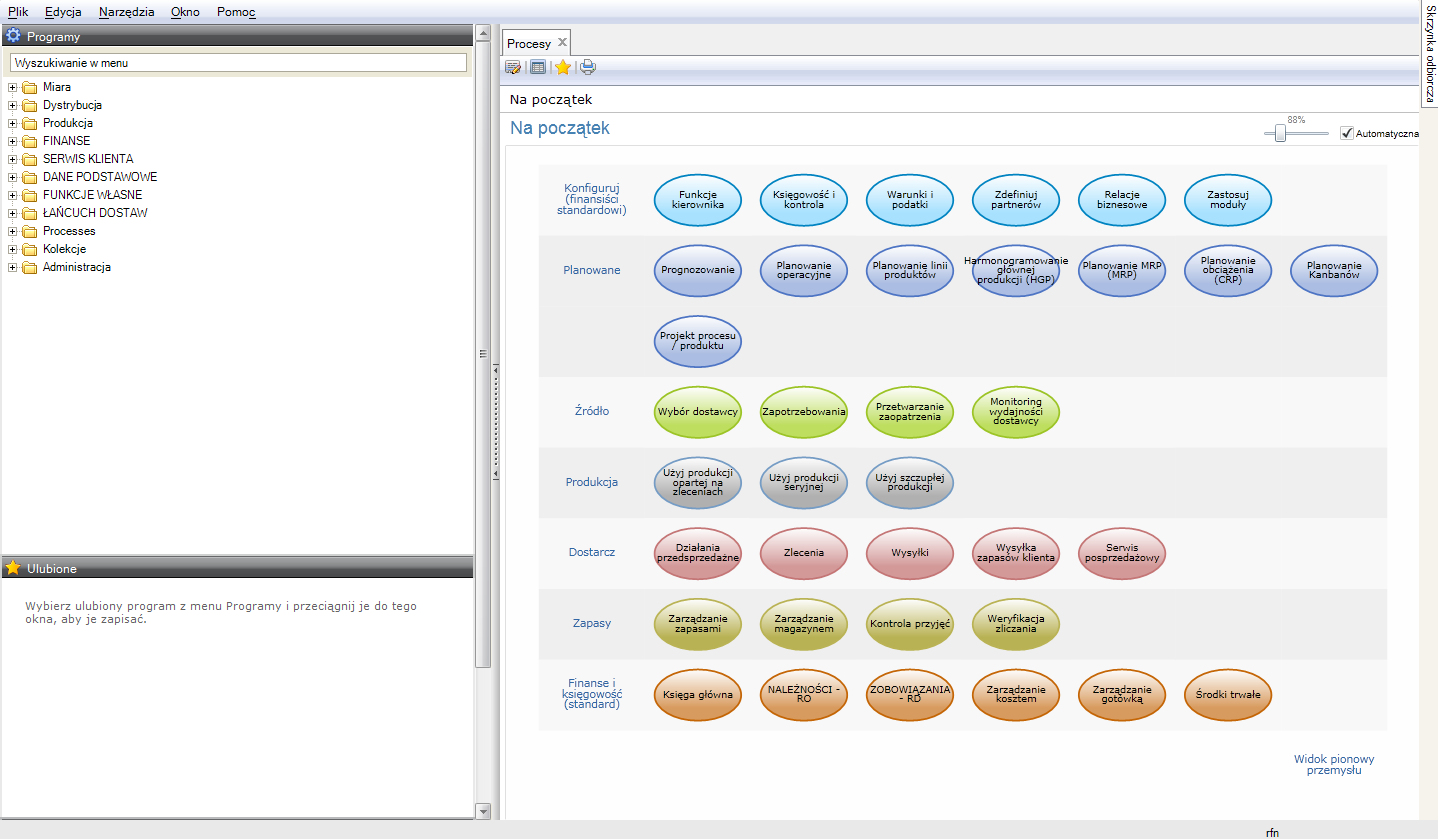The image size is (1438, 839).
Task: Open Zdefiniuj partnerów bubble
Action: click(x=1016, y=200)
